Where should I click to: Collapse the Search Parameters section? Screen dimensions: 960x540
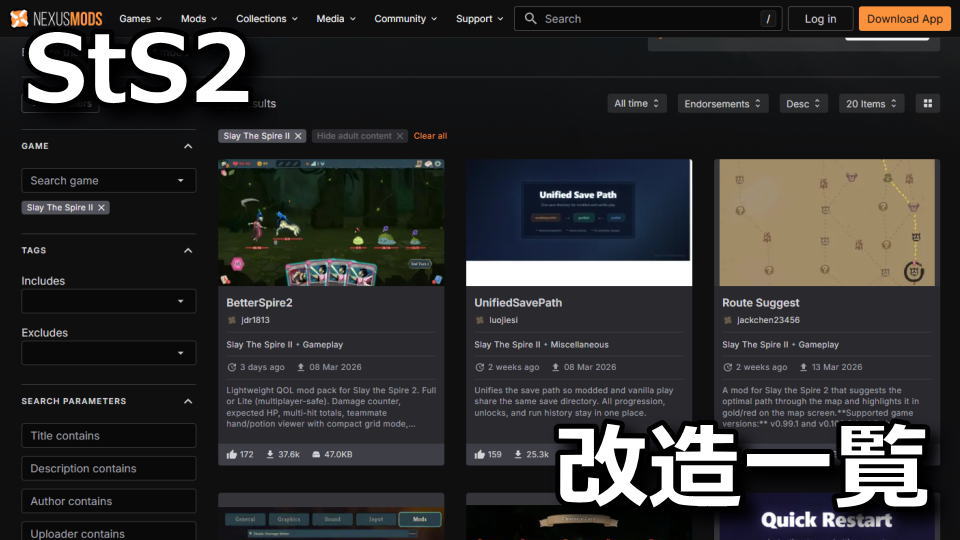[188, 402]
